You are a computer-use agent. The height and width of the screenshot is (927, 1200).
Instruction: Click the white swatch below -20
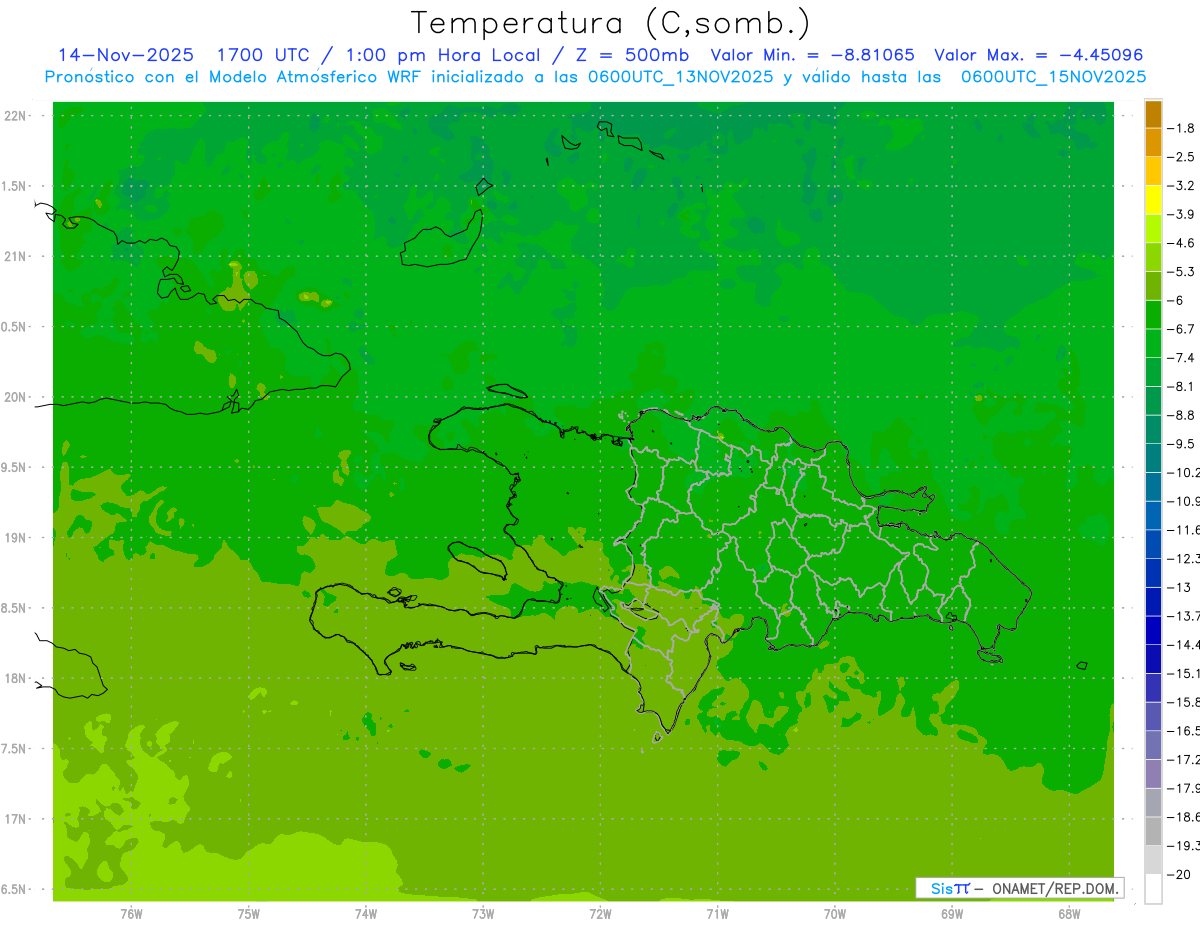pos(1153,888)
